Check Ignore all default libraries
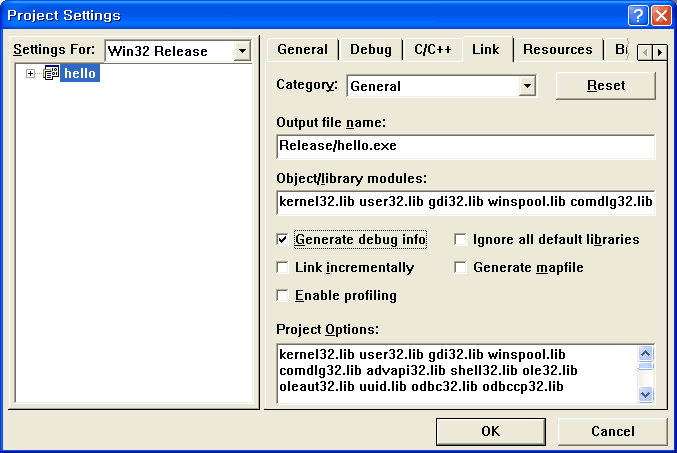677x453 pixels. (x=461, y=240)
